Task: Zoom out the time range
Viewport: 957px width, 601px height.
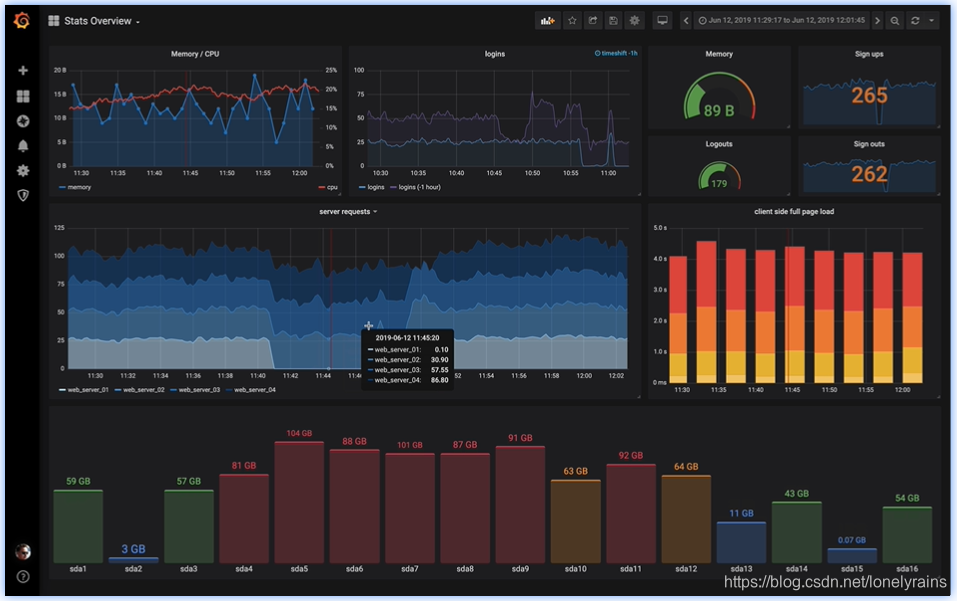Action: [895, 21]
